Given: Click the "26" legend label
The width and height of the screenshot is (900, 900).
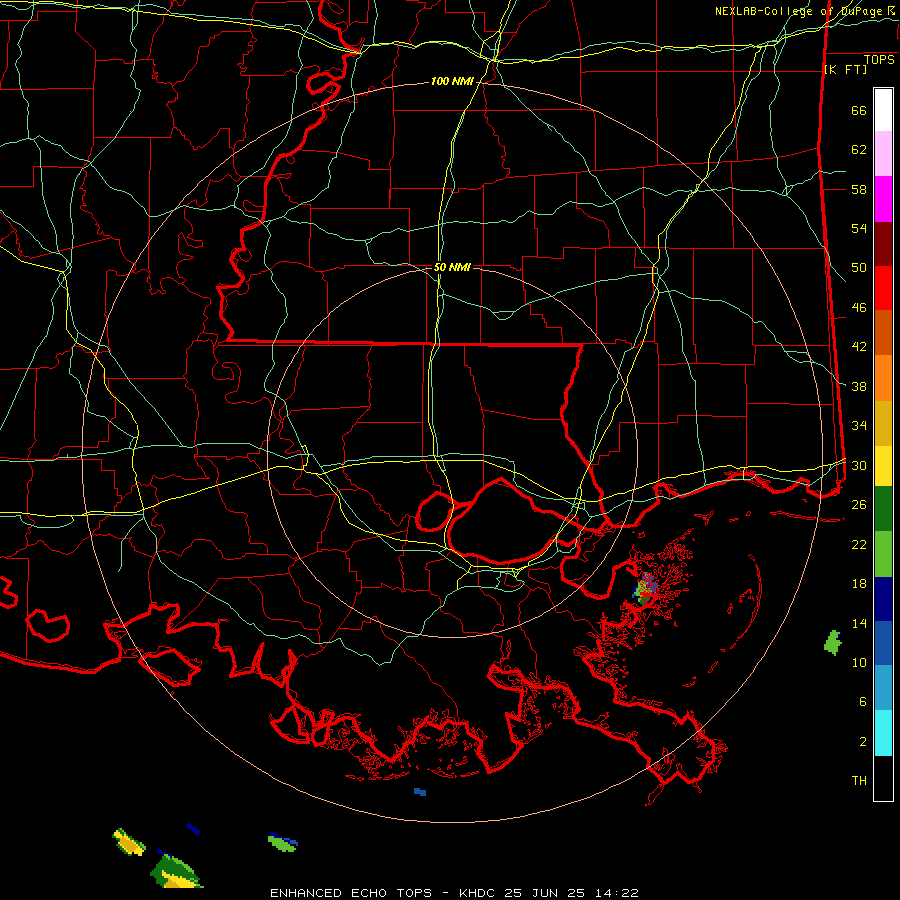Looking at the screenshot, I should tap(859, 505).
